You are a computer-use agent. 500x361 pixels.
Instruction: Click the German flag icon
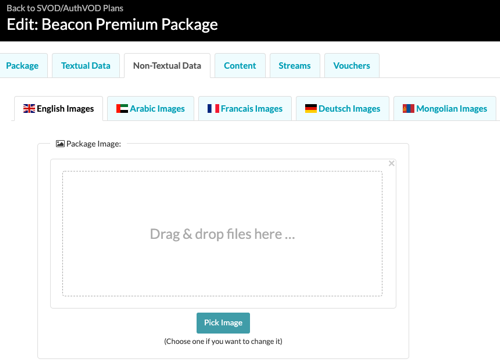pos(311,109)
